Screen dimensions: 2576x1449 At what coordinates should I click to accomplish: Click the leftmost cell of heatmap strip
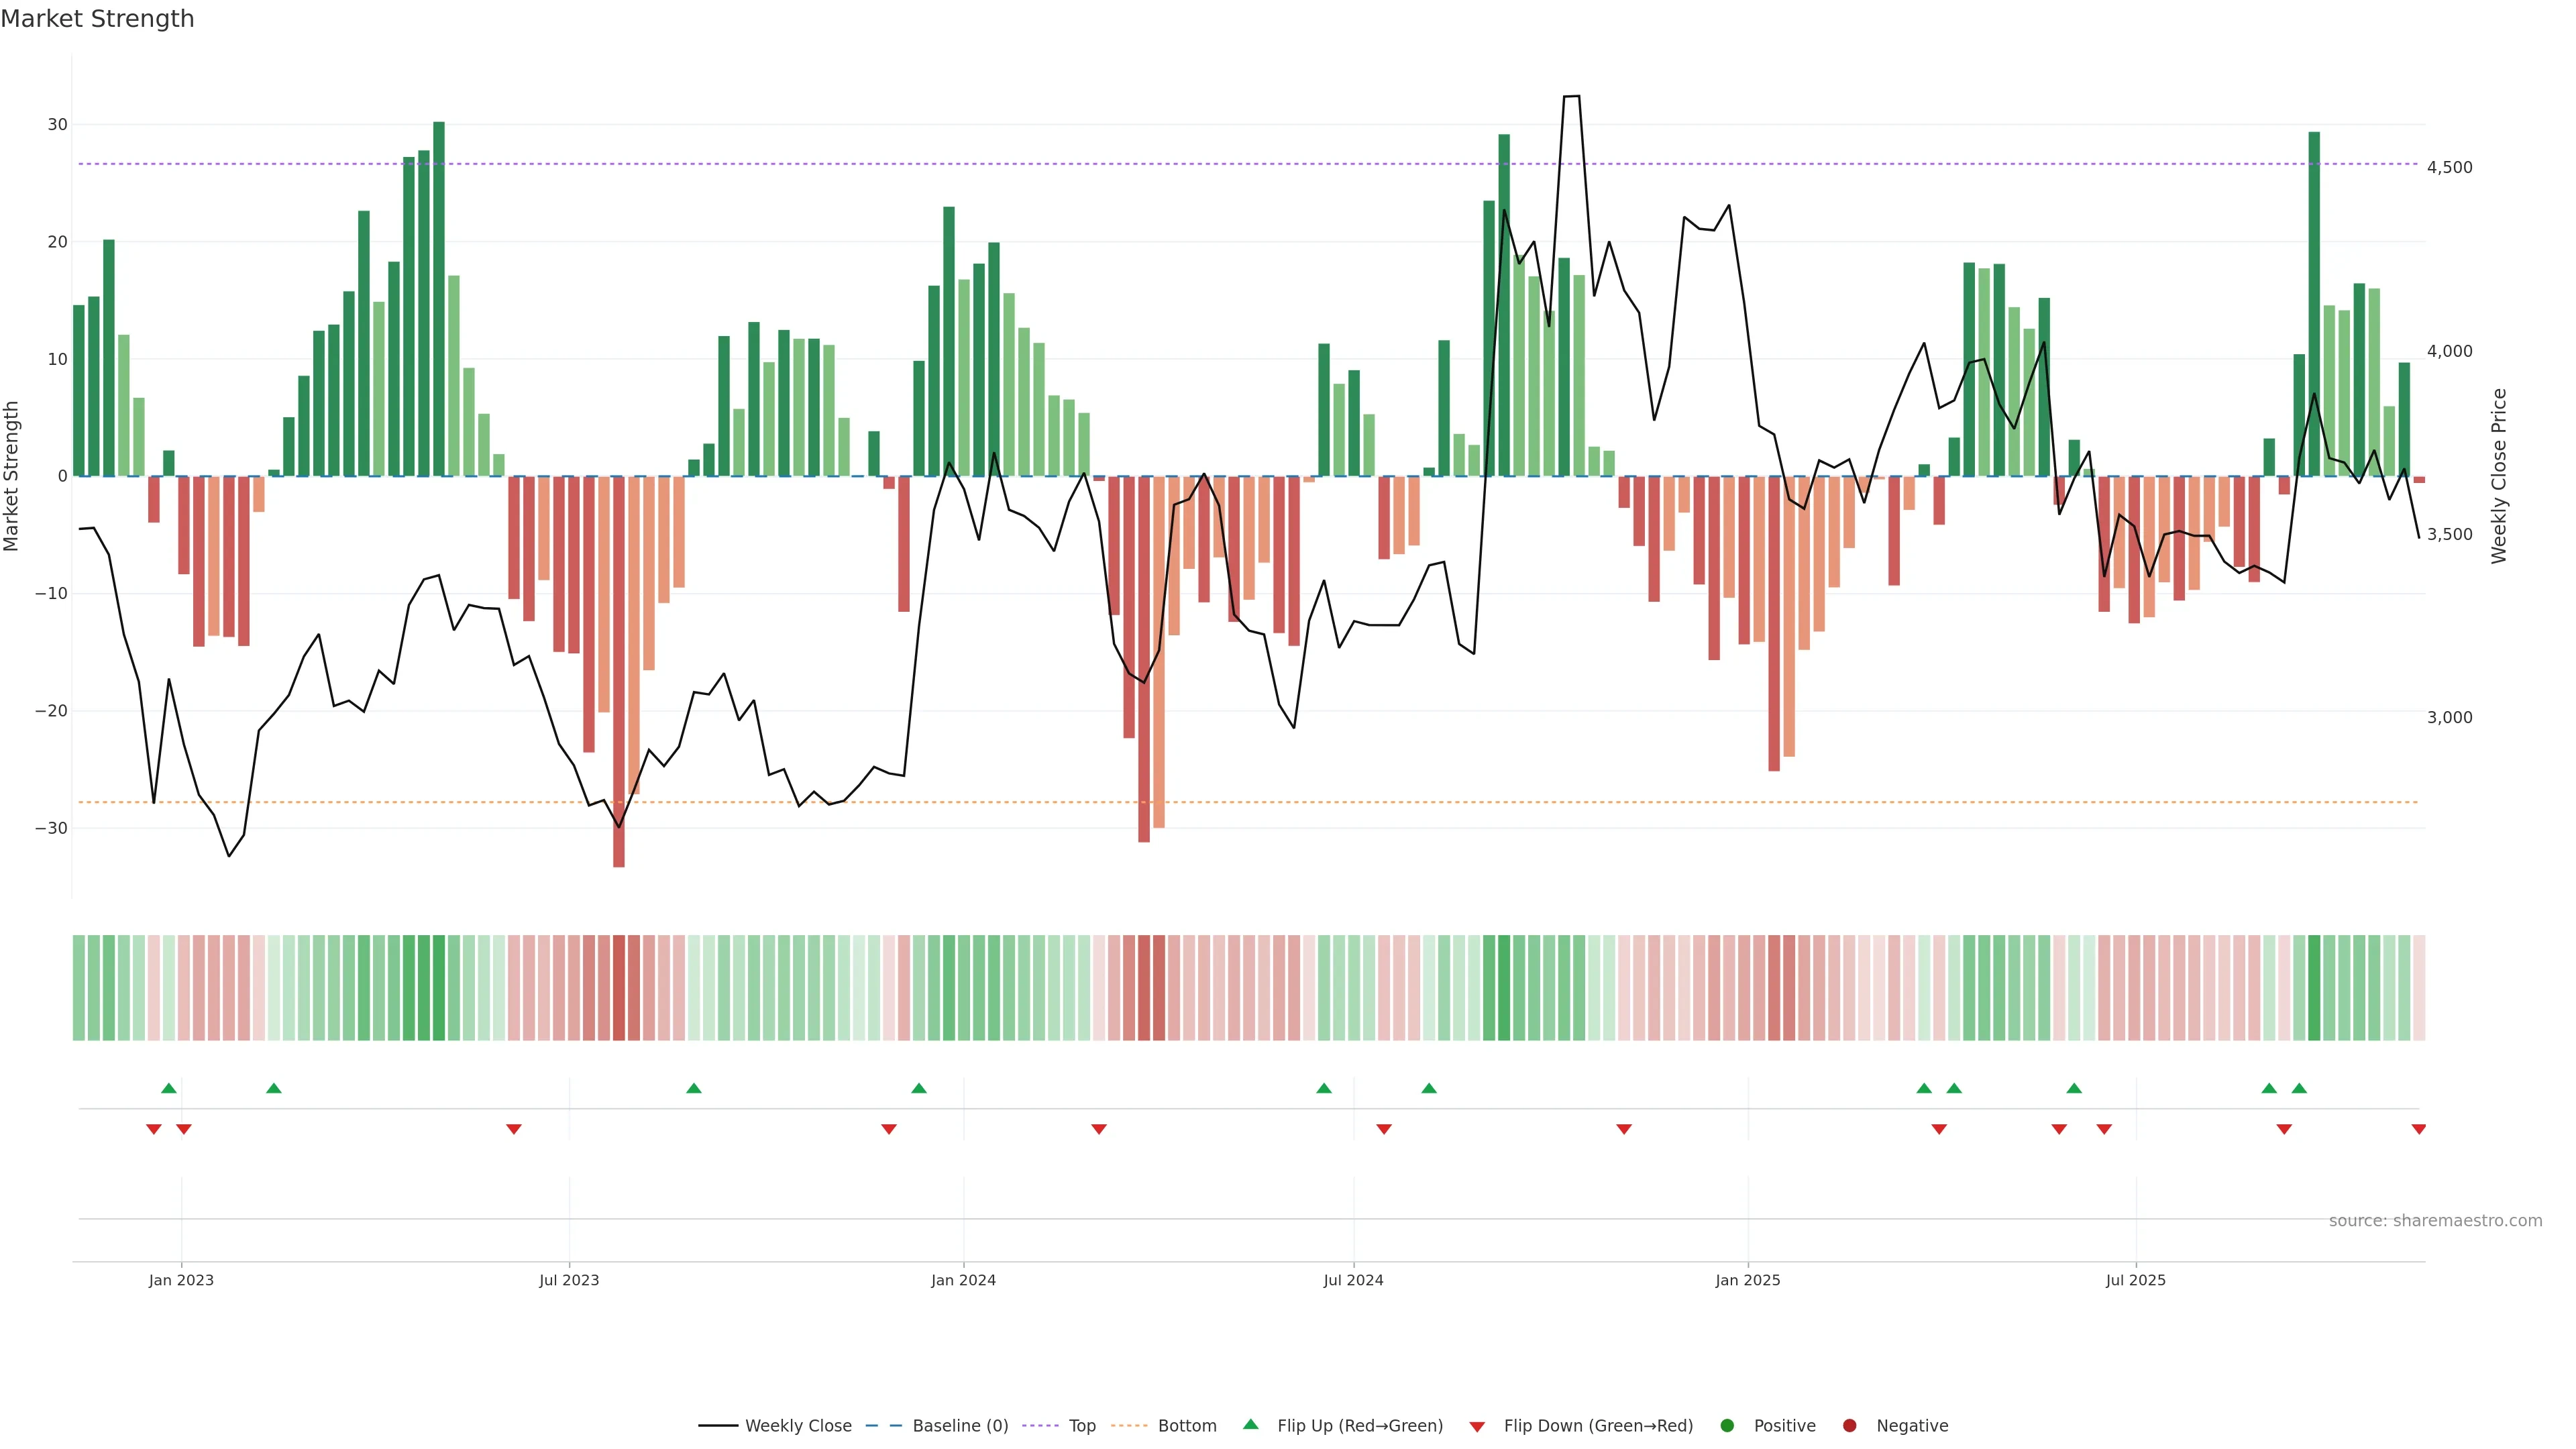pyautogui.click(x=79, y=987)
